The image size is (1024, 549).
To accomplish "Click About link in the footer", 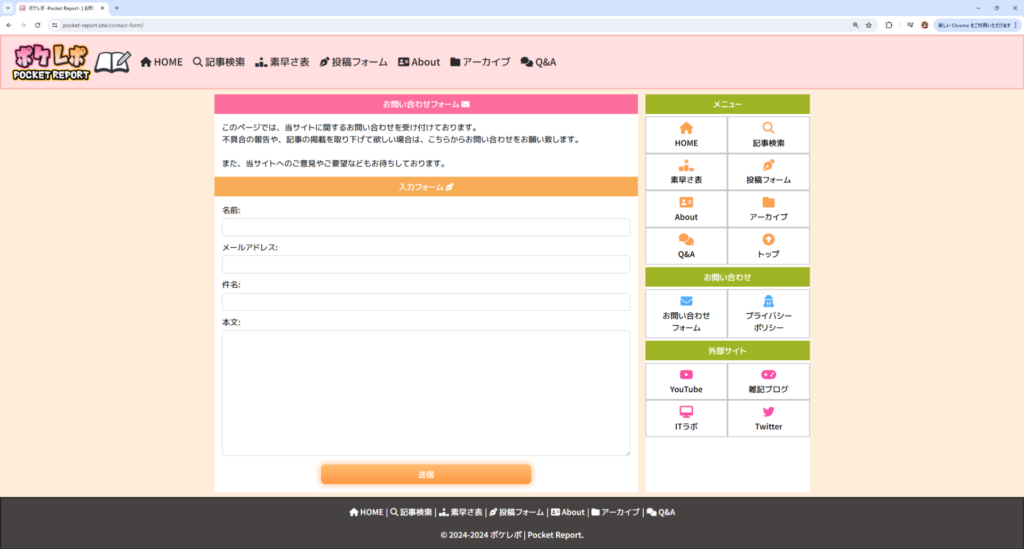I will coord(568,512).
